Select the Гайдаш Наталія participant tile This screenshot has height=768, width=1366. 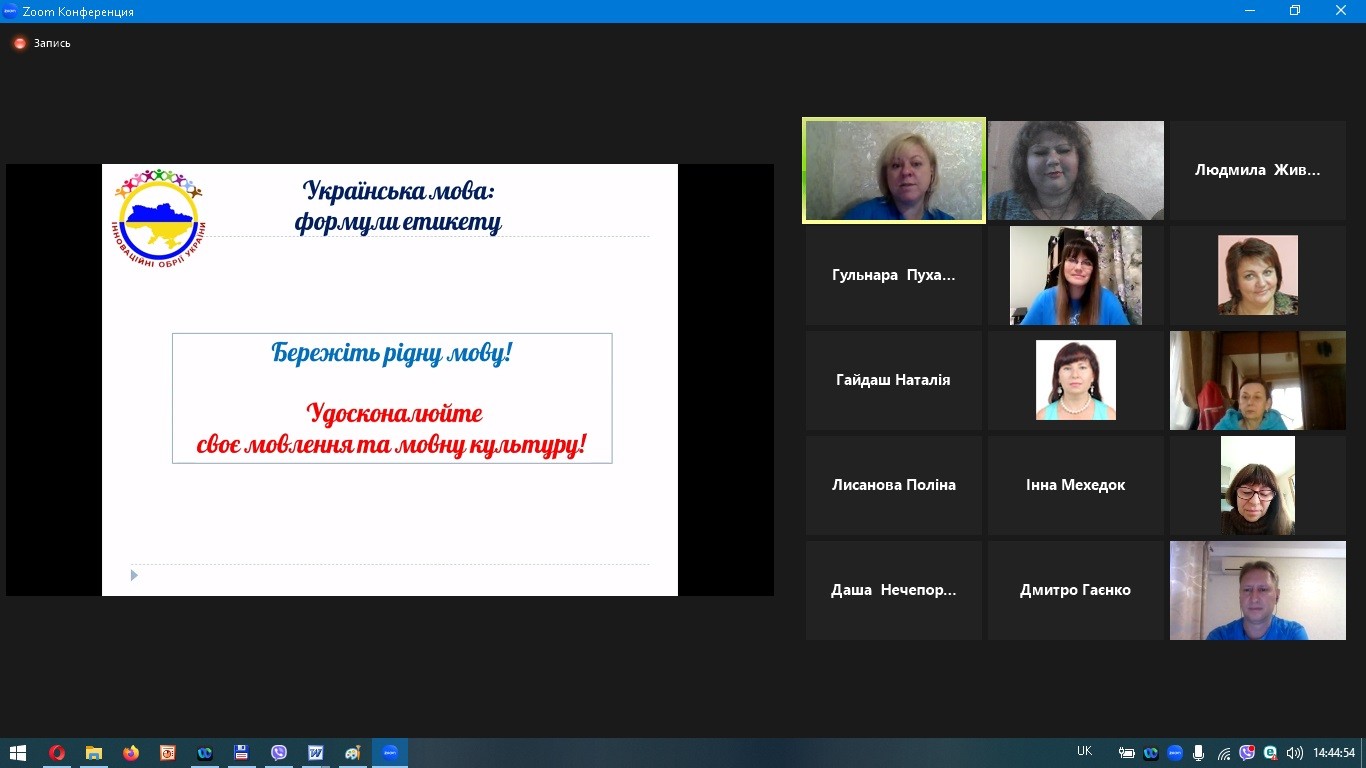point(893,380)
